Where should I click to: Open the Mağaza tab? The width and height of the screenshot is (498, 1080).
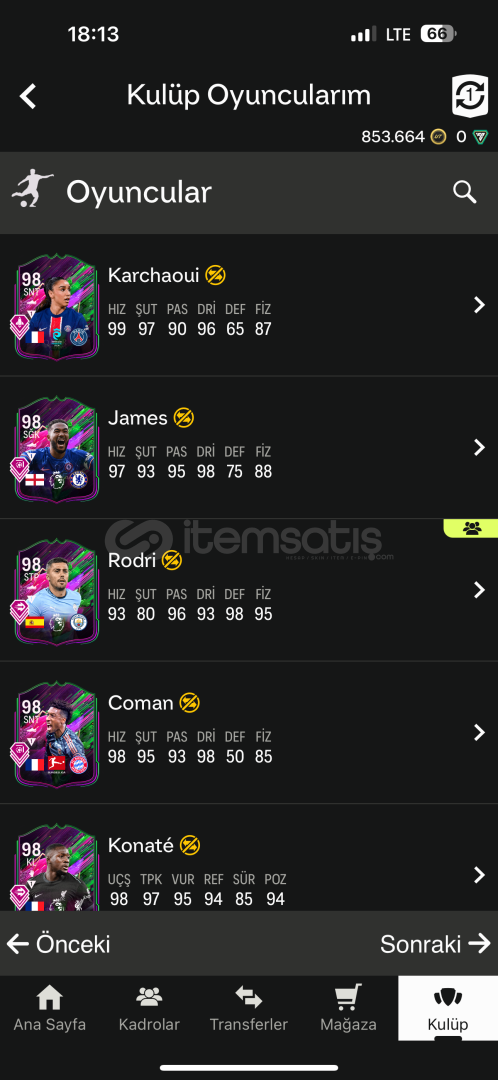coord(349,1008)
